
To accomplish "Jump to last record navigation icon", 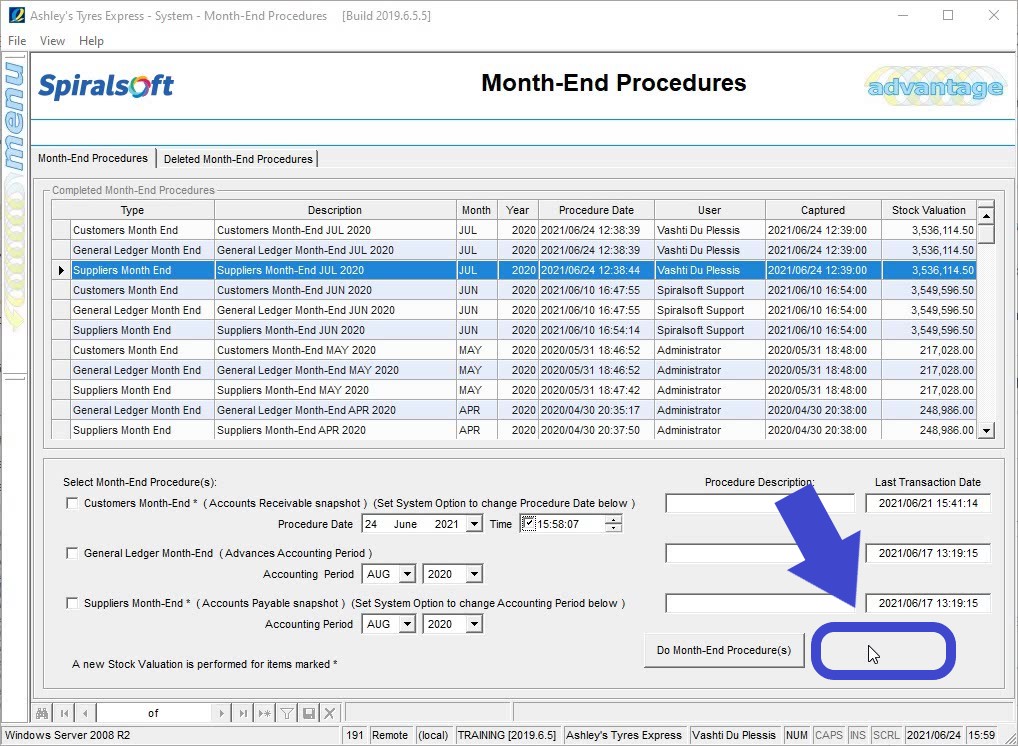I will click(x=243, y=714).
